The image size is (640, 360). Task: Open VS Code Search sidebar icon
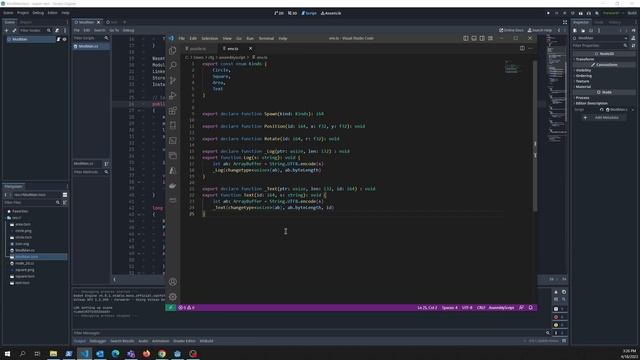(173, 65)
